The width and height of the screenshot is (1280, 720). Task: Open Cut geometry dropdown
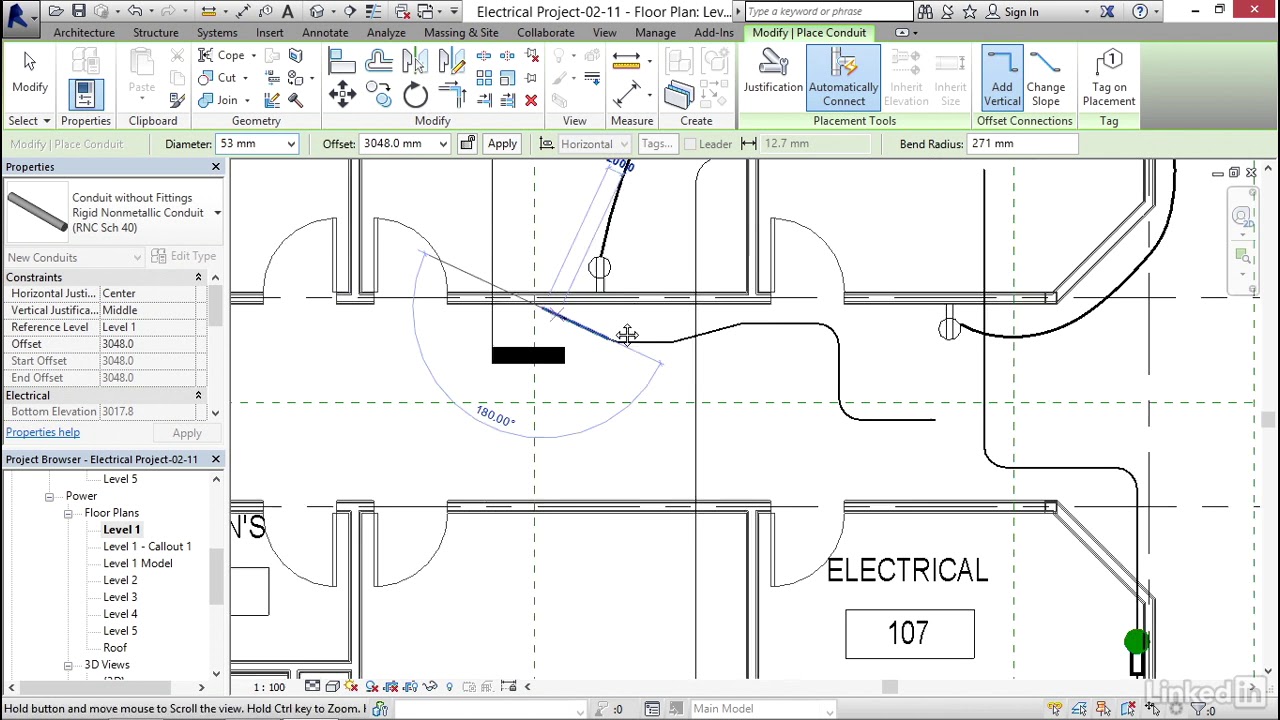(x=245, y=78)
